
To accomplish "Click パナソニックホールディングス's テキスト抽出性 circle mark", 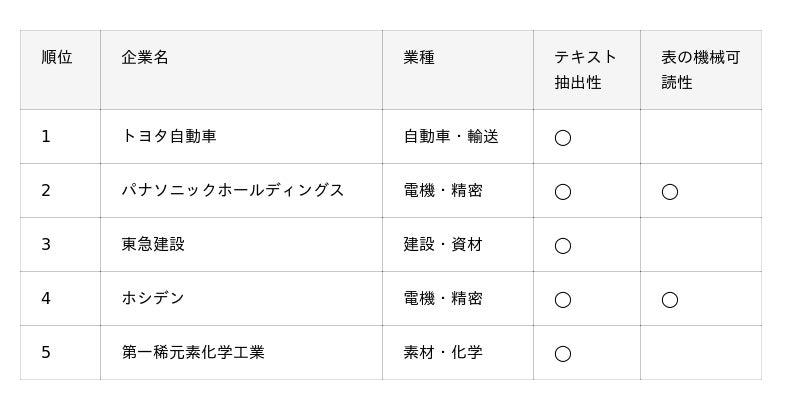I will pos(563,191).
